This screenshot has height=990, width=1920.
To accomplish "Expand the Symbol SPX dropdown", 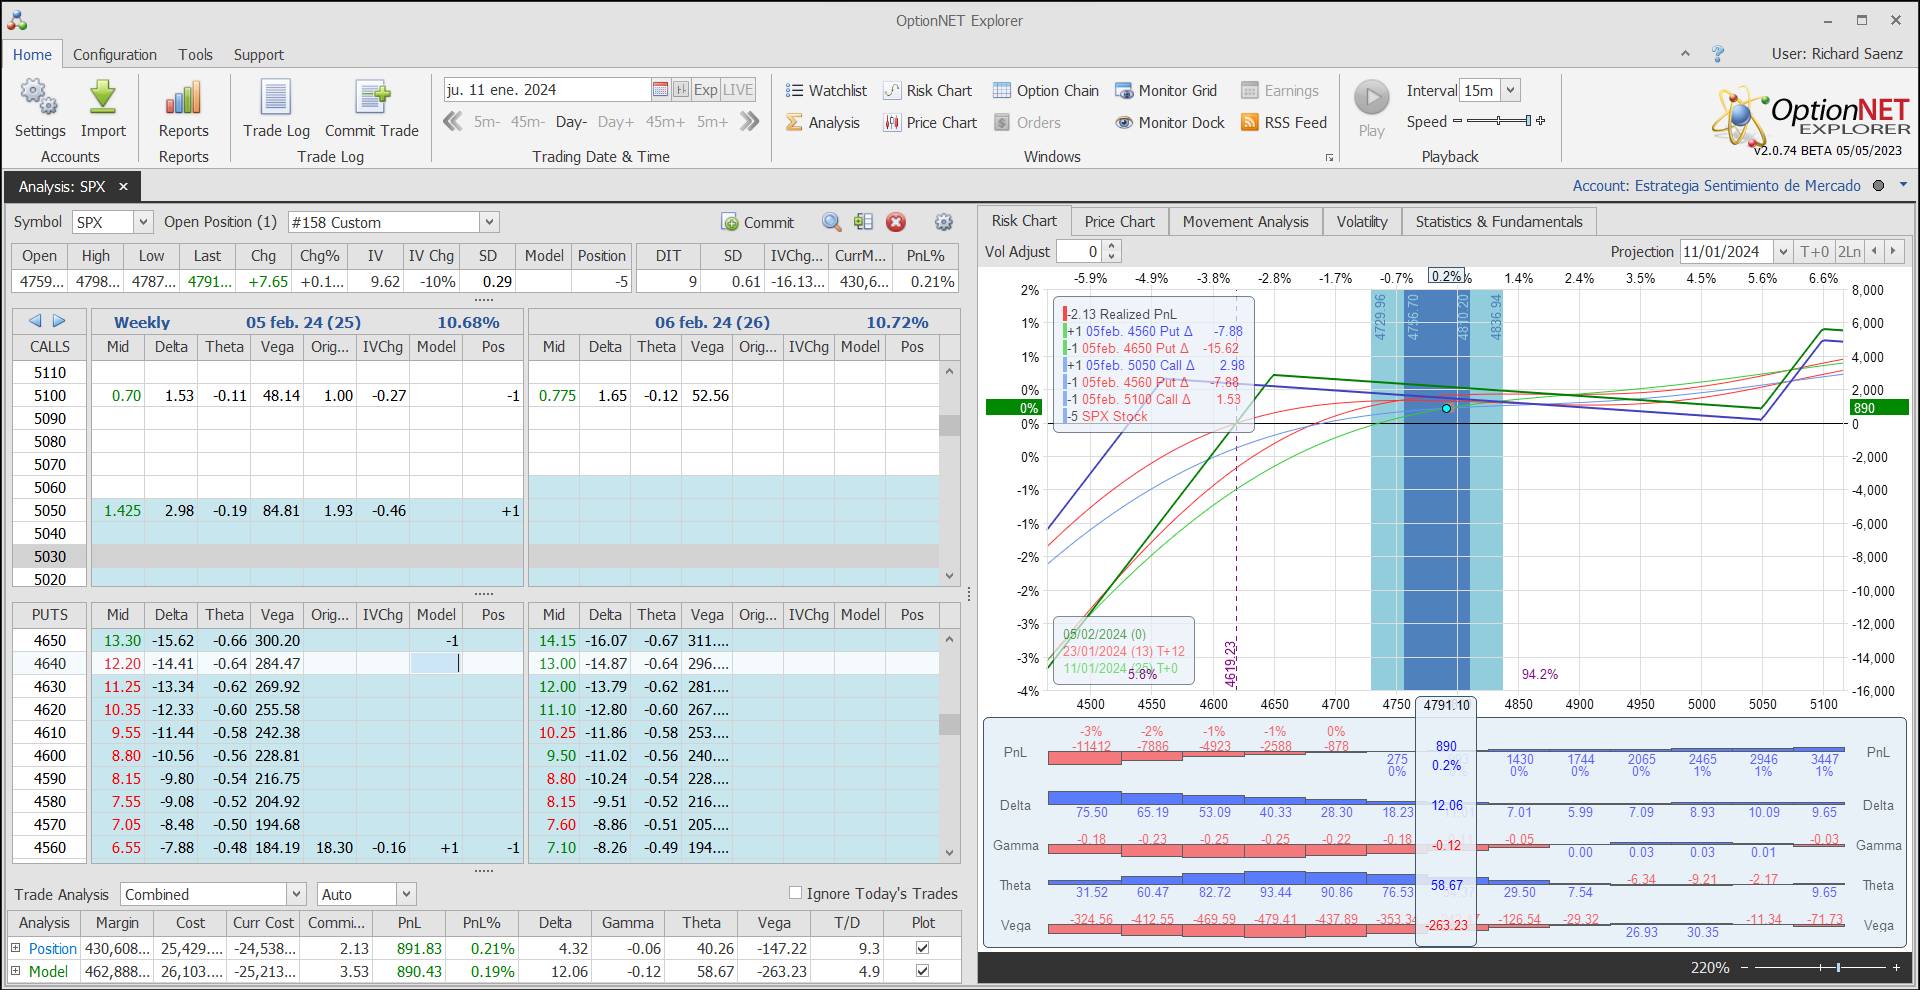I will pyautogui.click(x=143, y=222).
